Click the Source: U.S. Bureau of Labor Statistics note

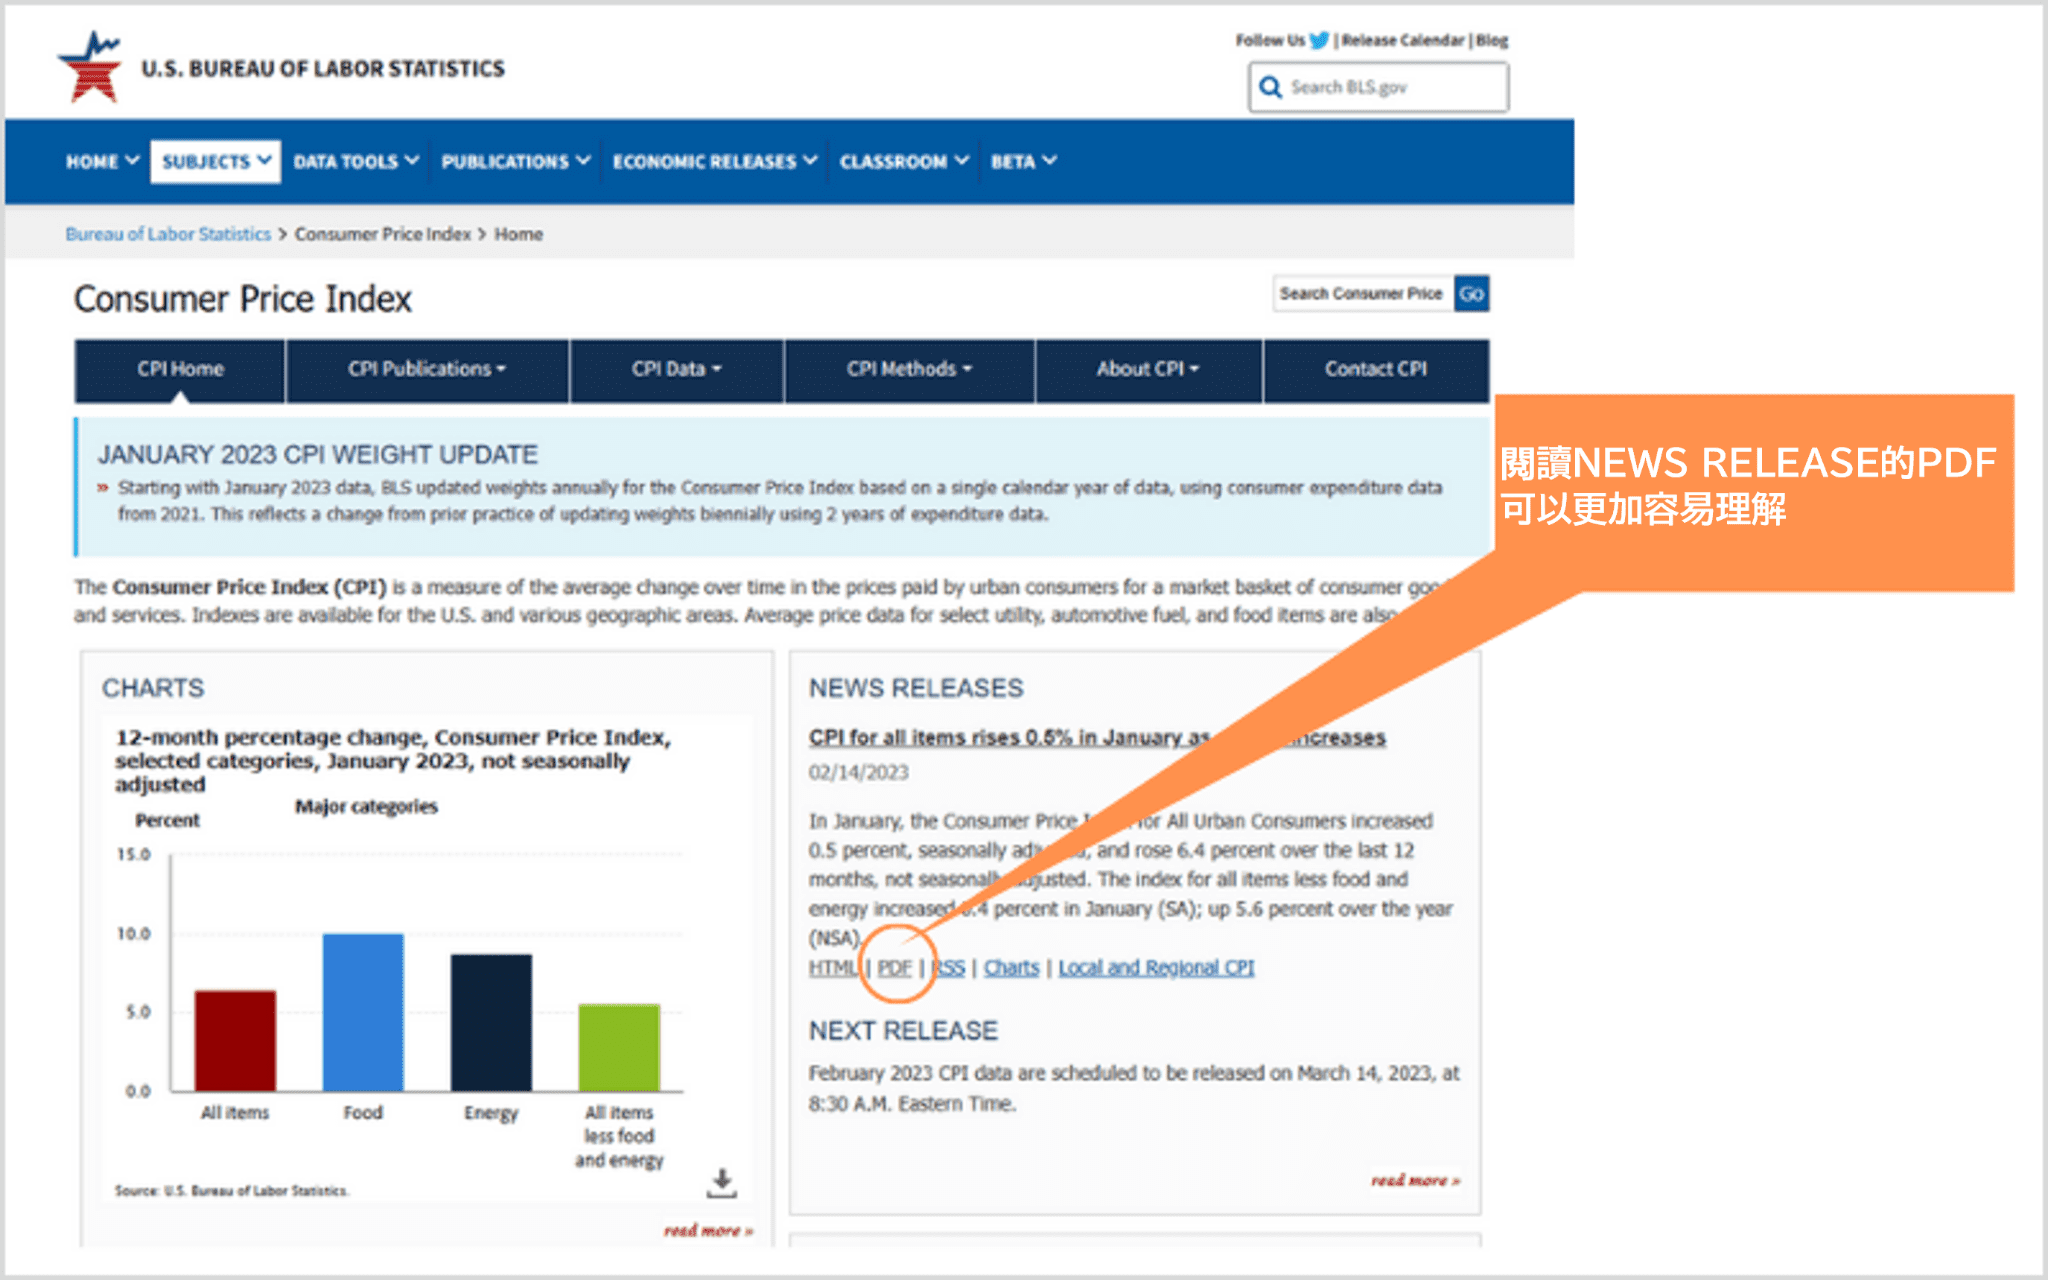click(231, 1190)
